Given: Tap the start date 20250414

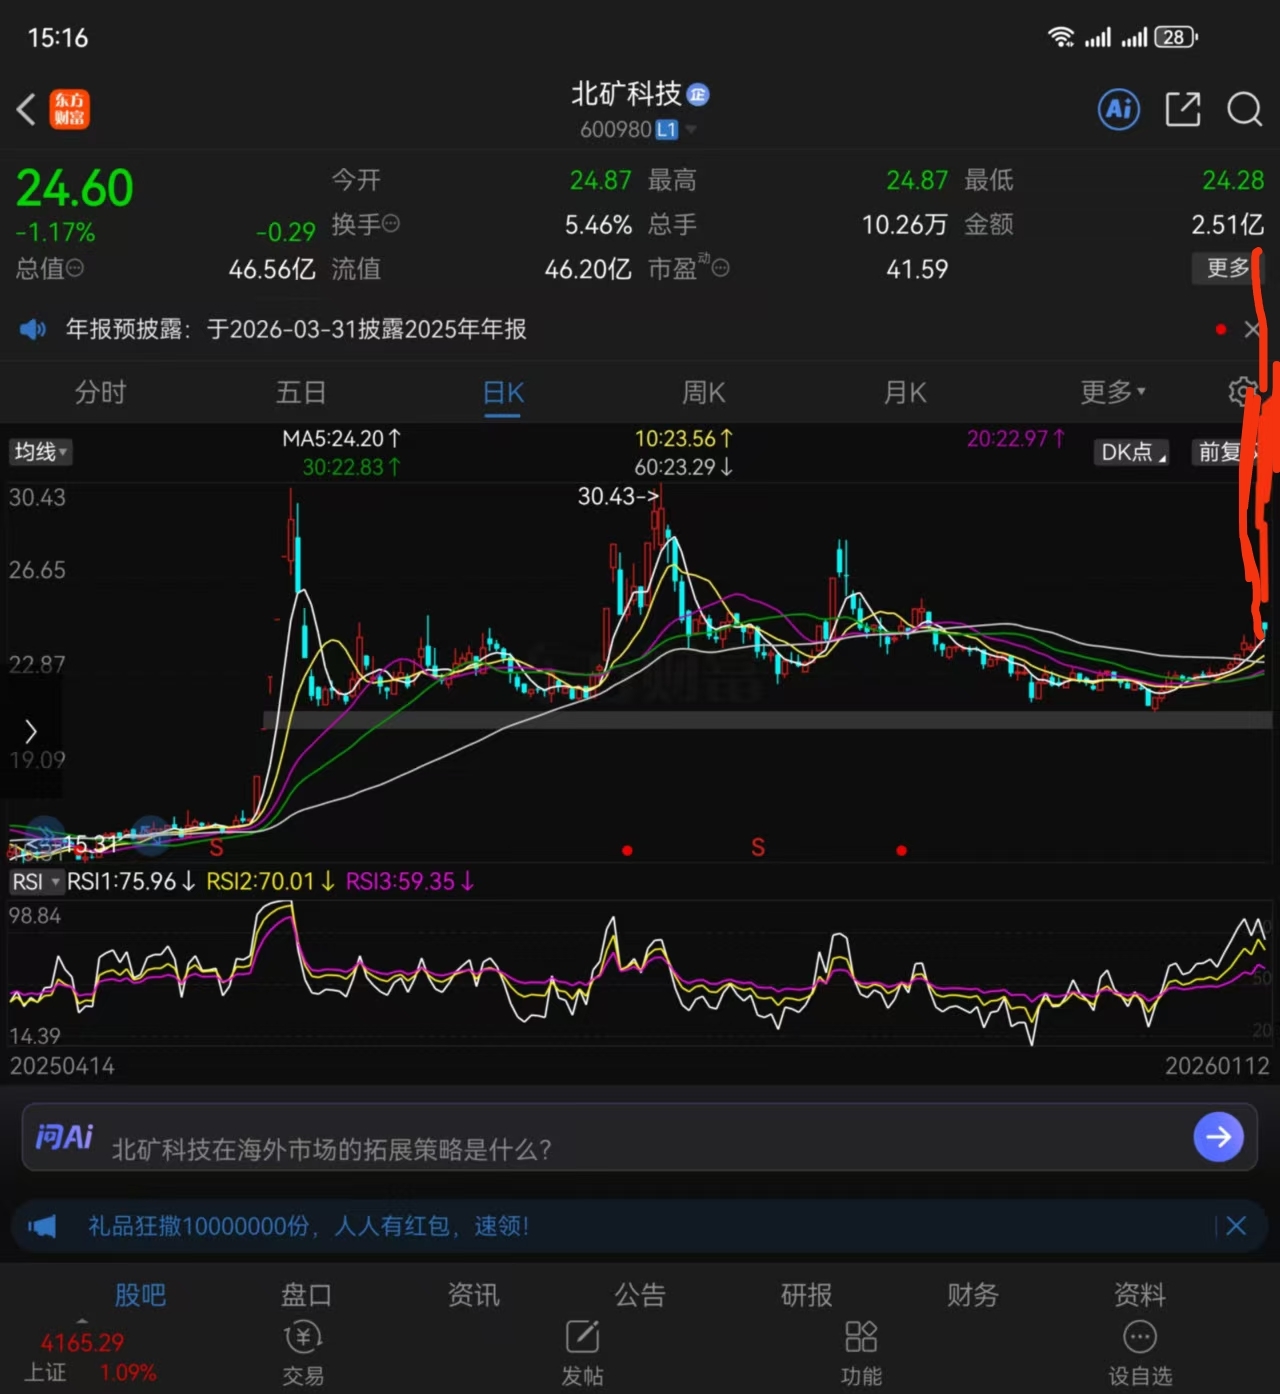Looking at the screenshot, I should (62, 1066).
